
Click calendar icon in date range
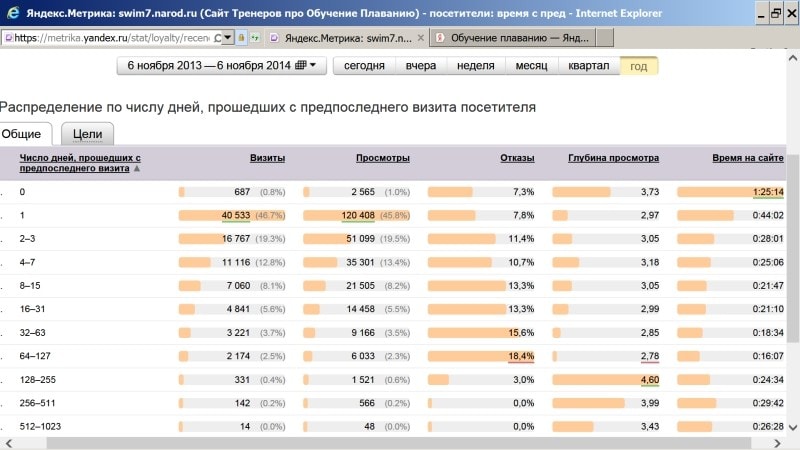pos(301,65)
